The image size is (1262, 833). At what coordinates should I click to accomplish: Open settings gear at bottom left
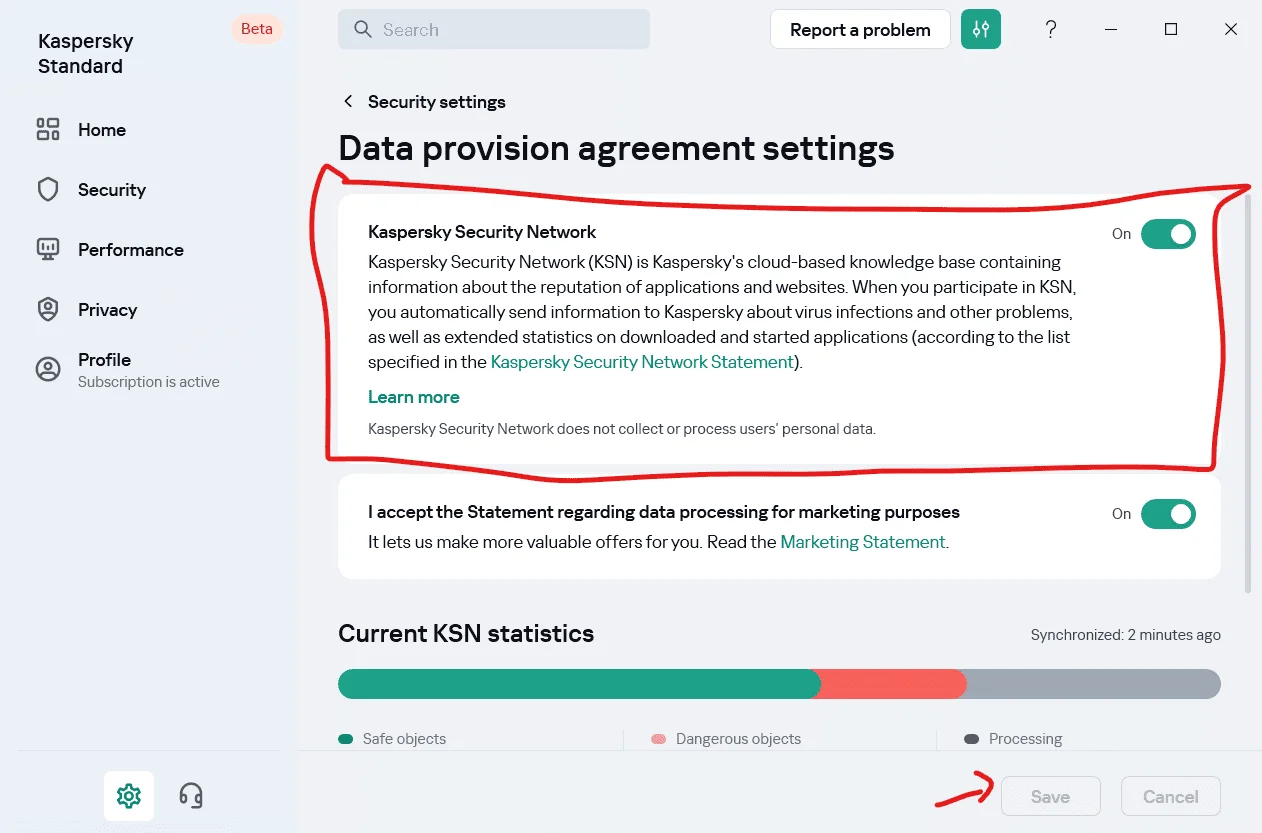pyautogui.click(x=129, y=796)
